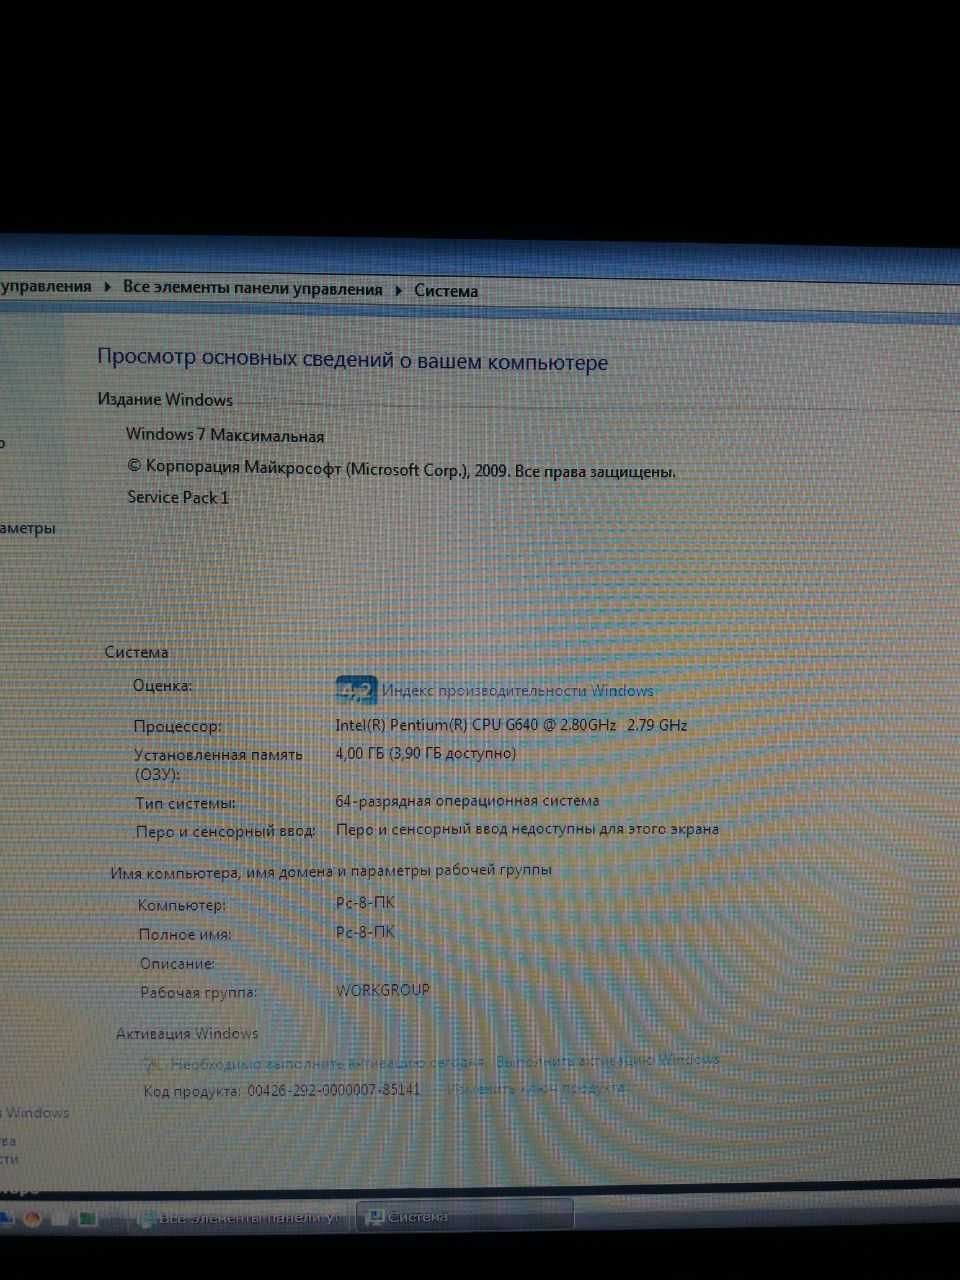Image resolution: width=960 pixels, height=1280 pixels.
Task: Click the 'Тип системы:' label
Action: click(x=186, y=803)
